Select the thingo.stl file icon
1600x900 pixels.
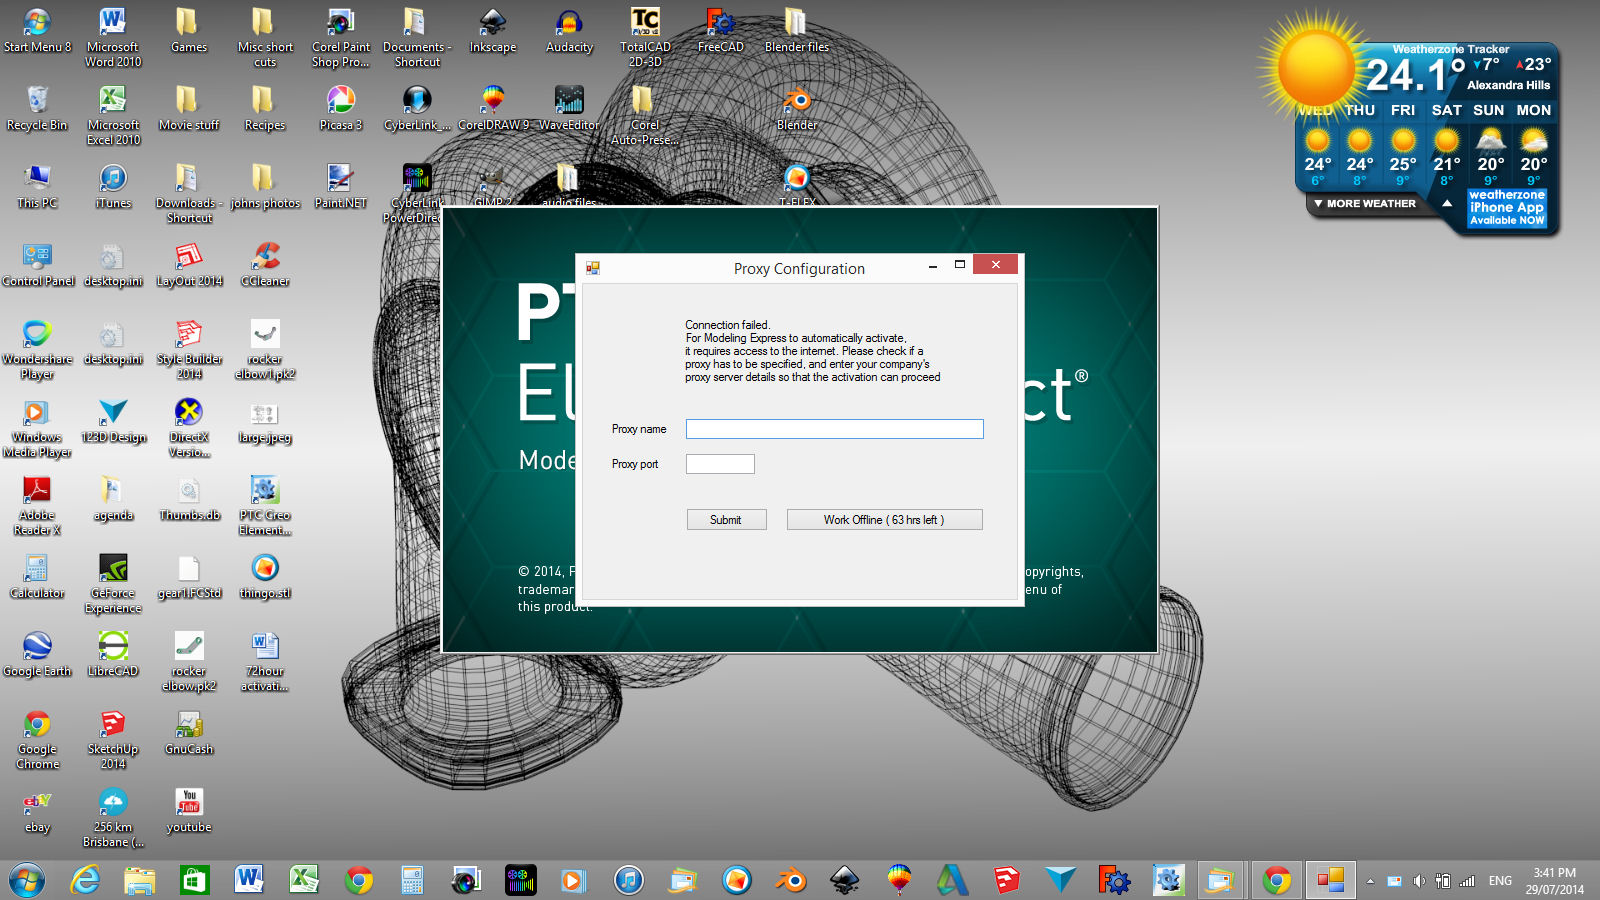point(265,576)
